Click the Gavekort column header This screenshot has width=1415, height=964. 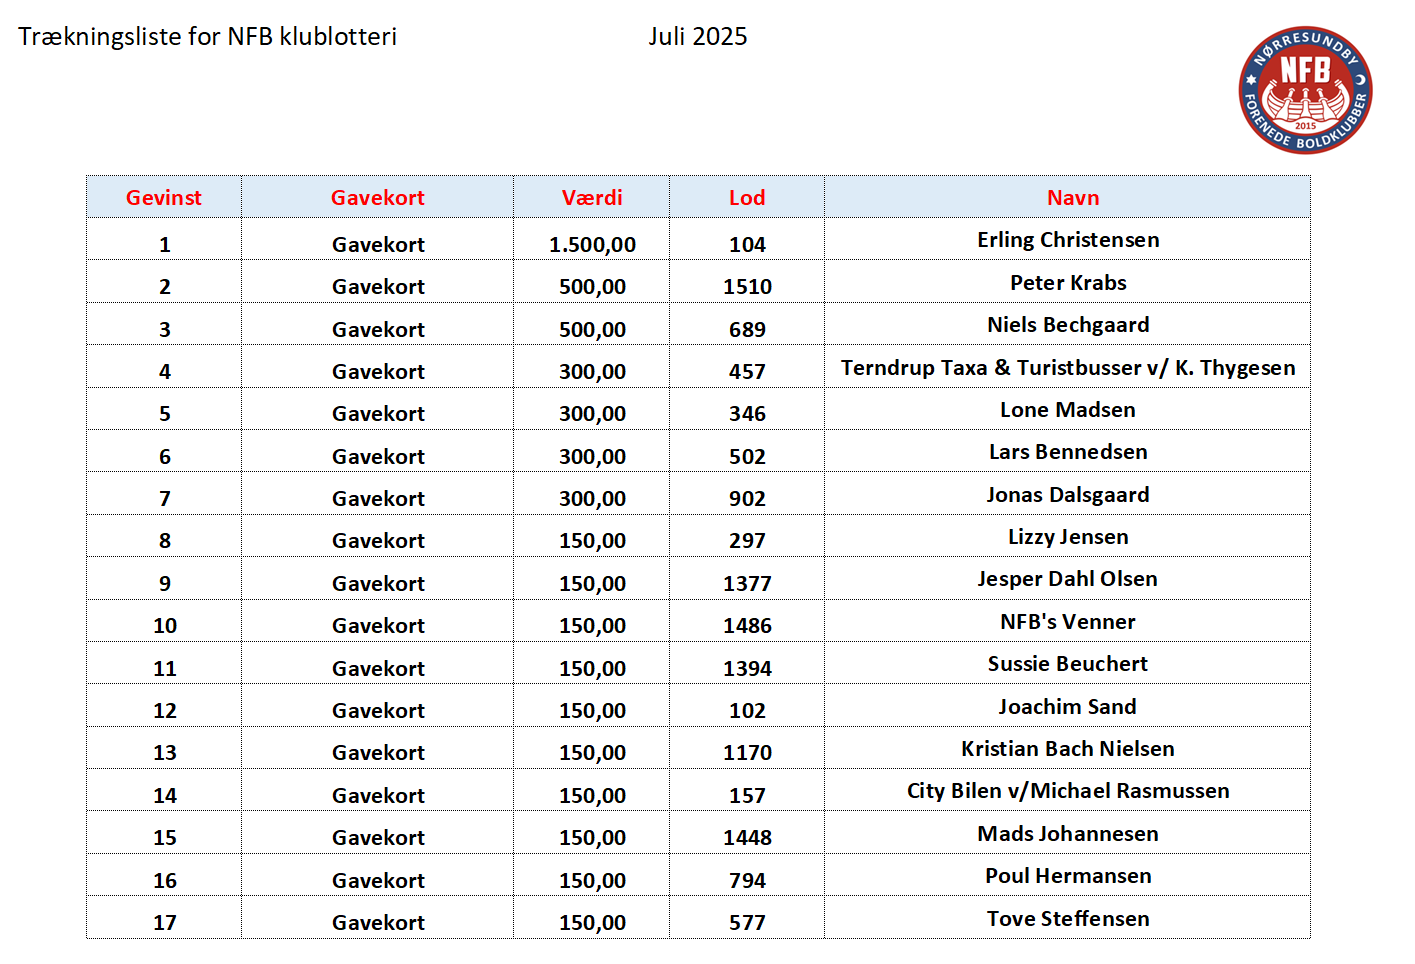[377, 198]
